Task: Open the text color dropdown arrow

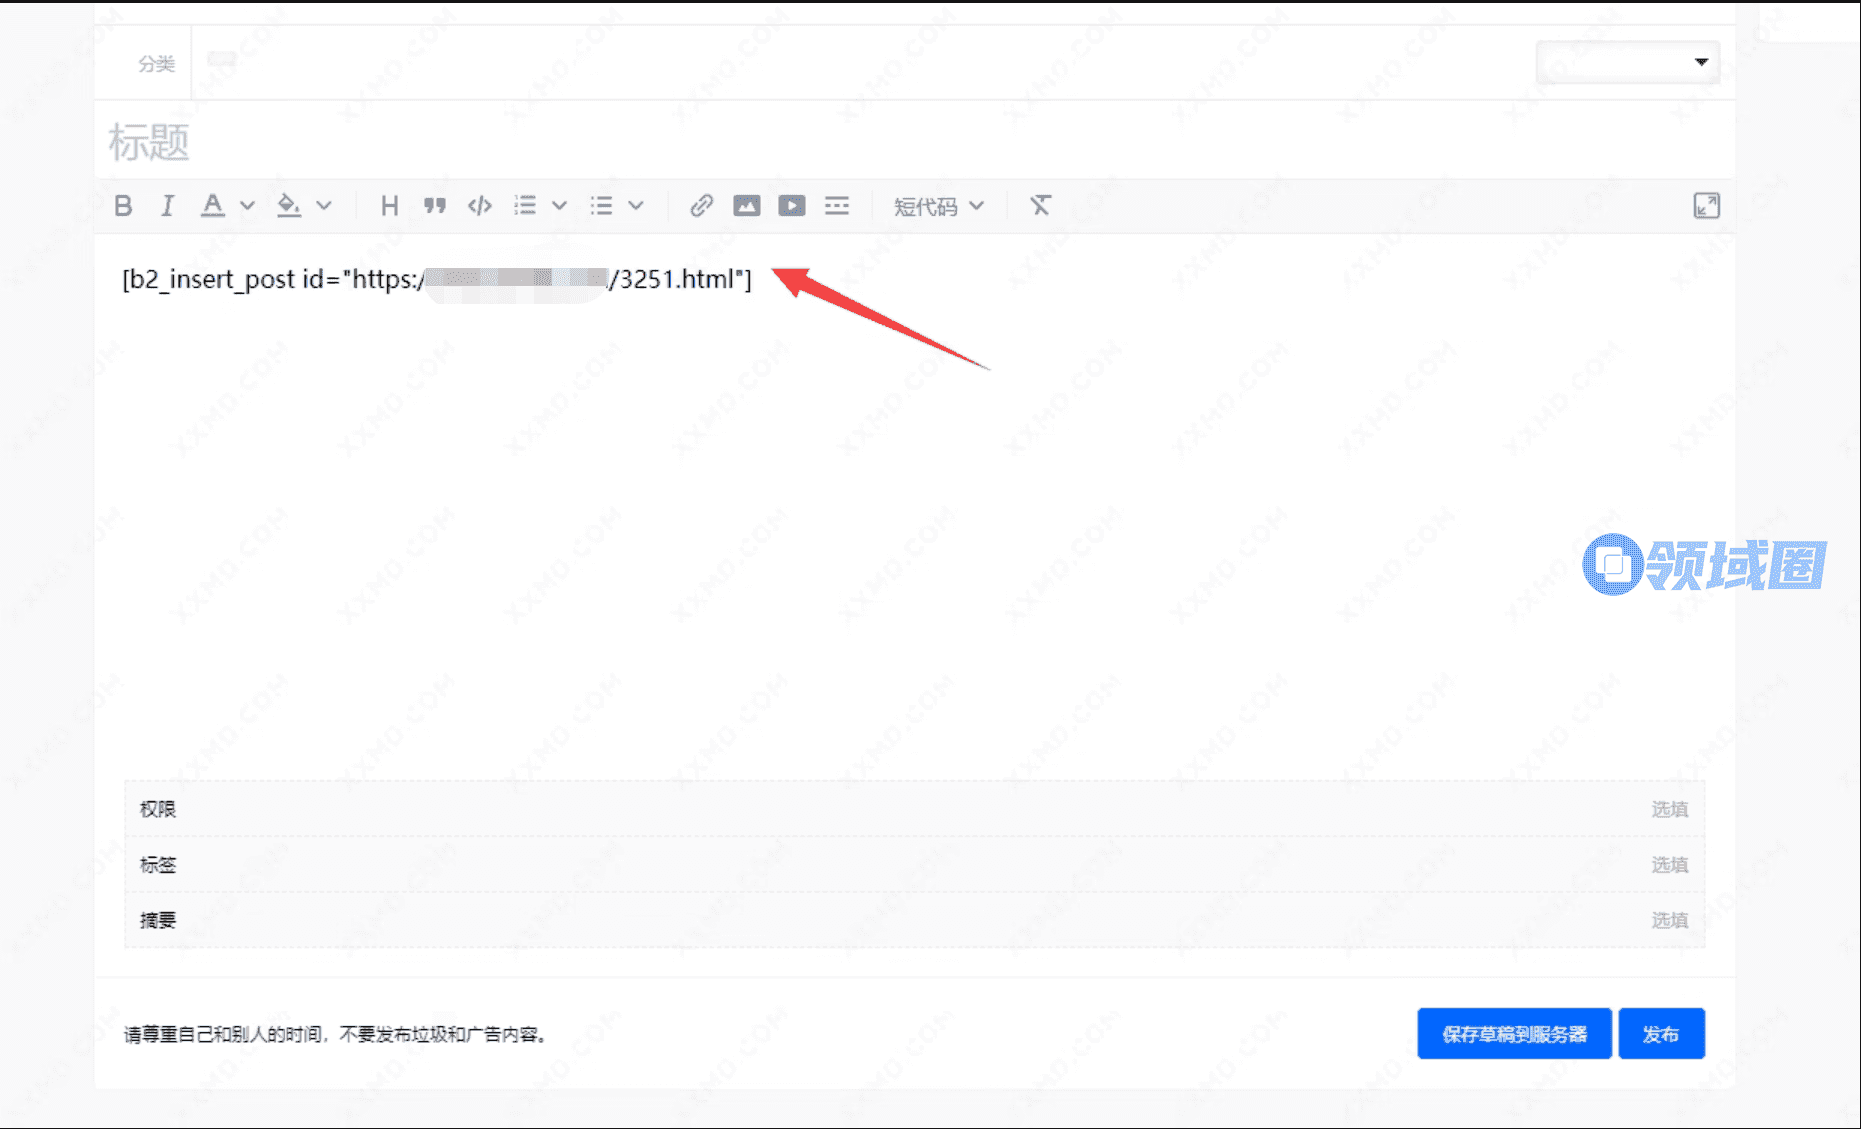Action: (247, 206)
